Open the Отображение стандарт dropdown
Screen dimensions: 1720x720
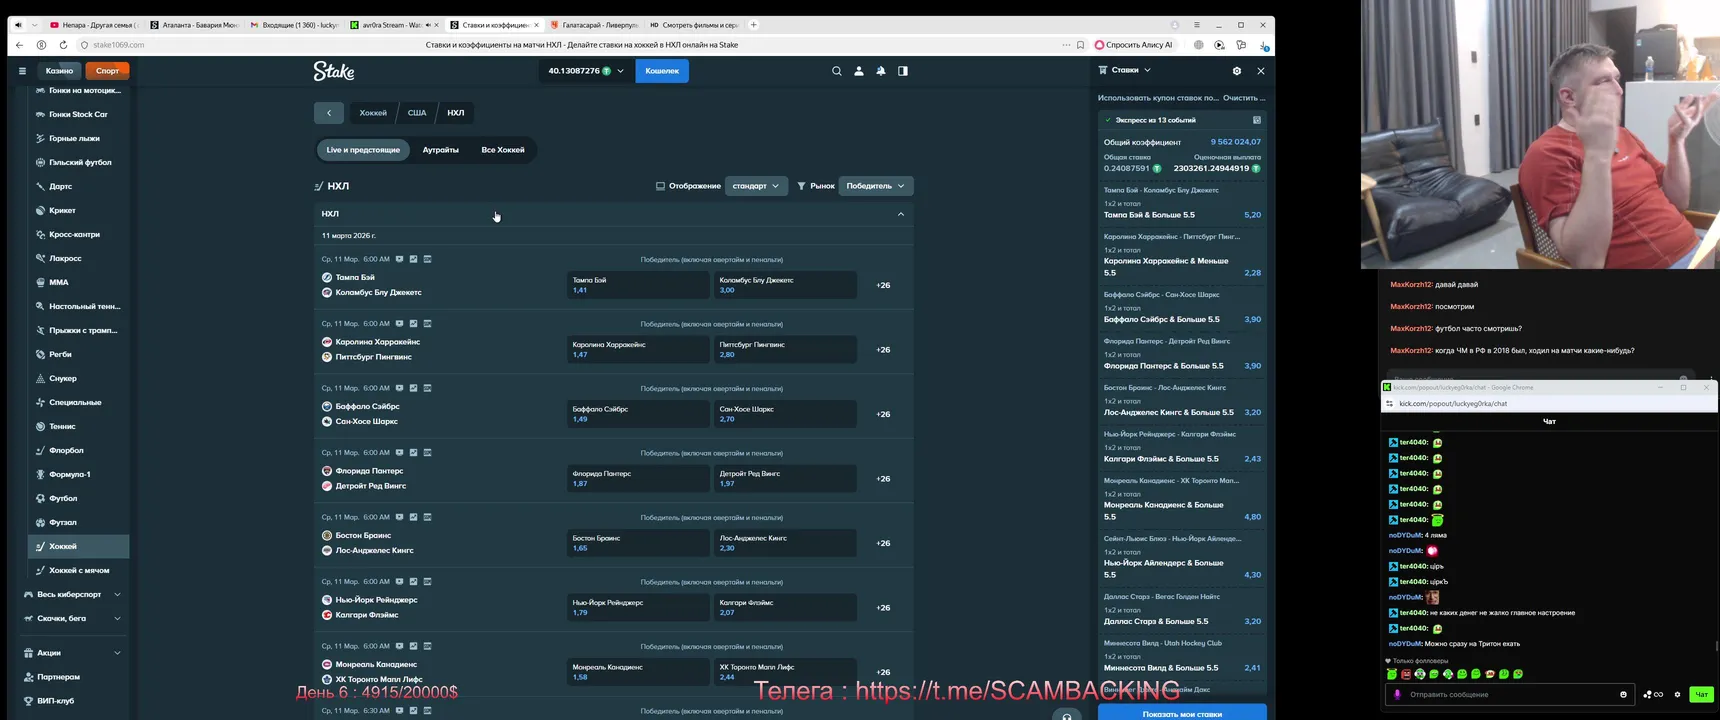(756, 186)
